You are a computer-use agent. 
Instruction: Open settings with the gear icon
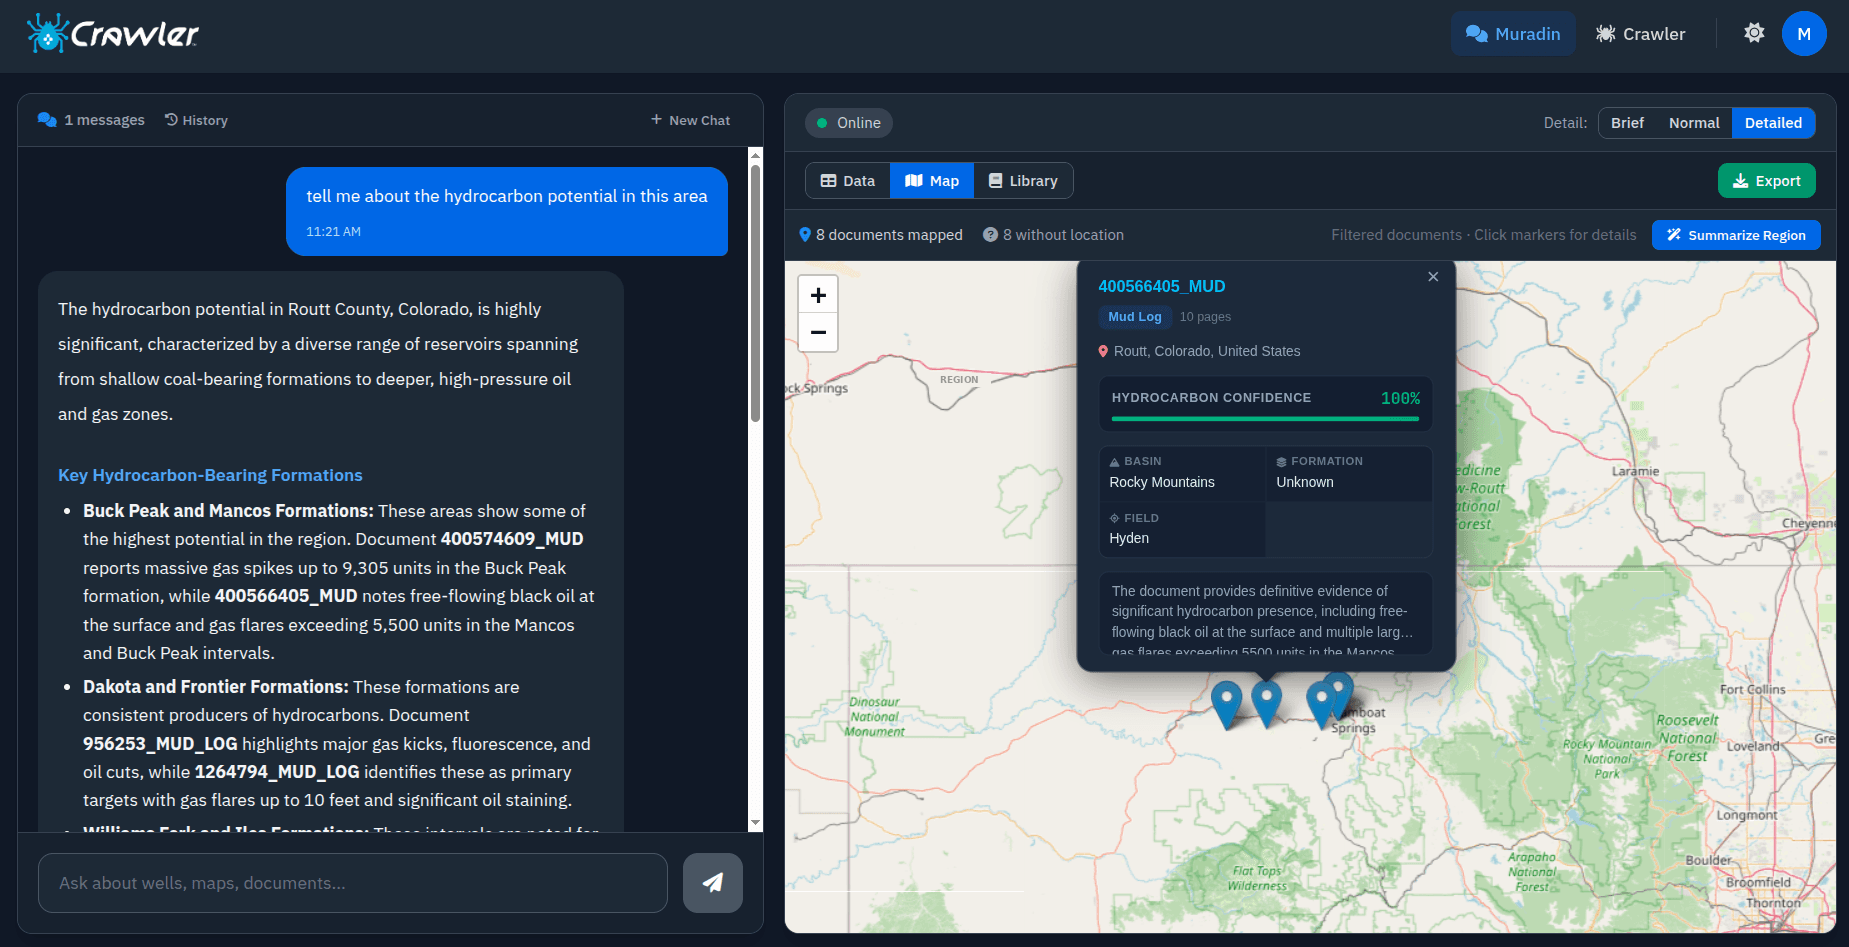[1753, 32]
